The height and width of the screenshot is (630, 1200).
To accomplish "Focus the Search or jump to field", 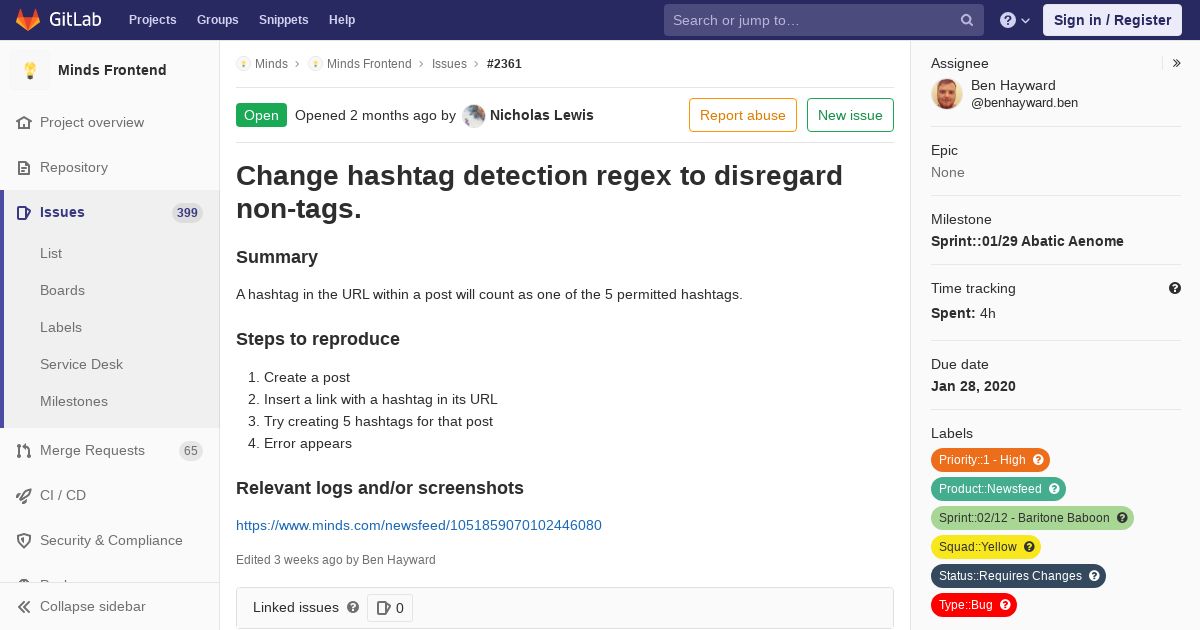I will [x=824, y=20].
